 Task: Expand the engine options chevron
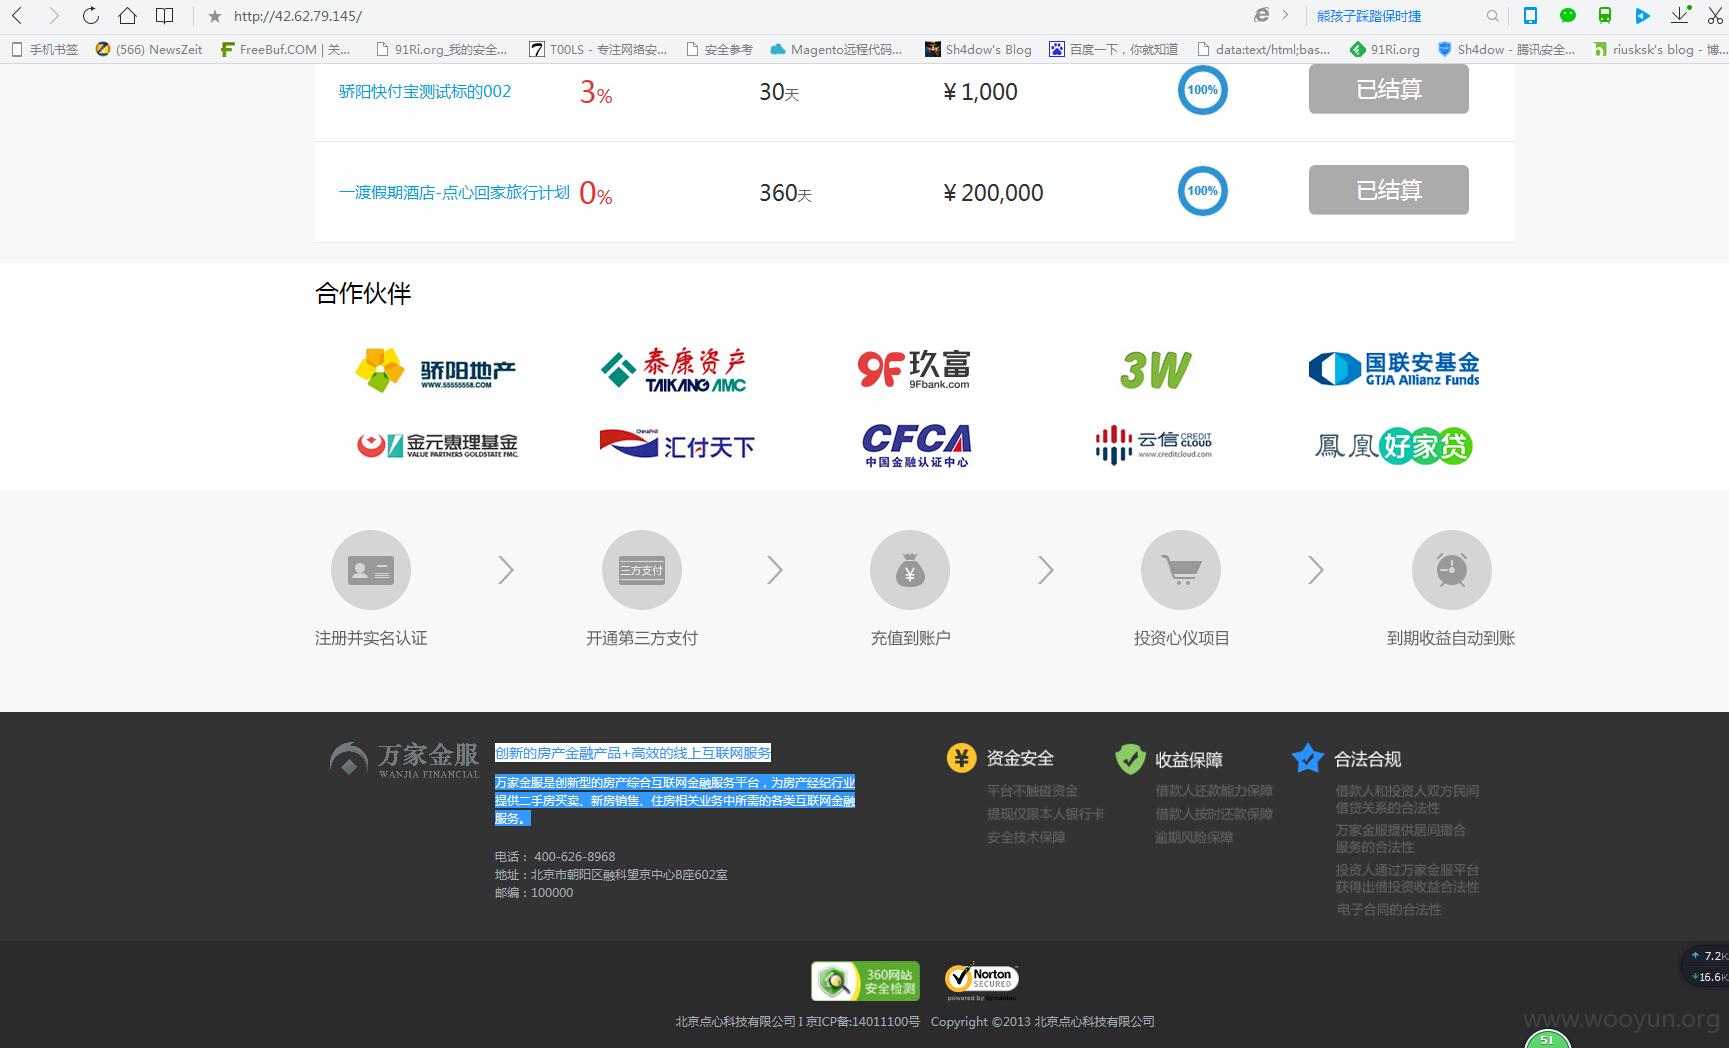click(x=1285, y=15)
